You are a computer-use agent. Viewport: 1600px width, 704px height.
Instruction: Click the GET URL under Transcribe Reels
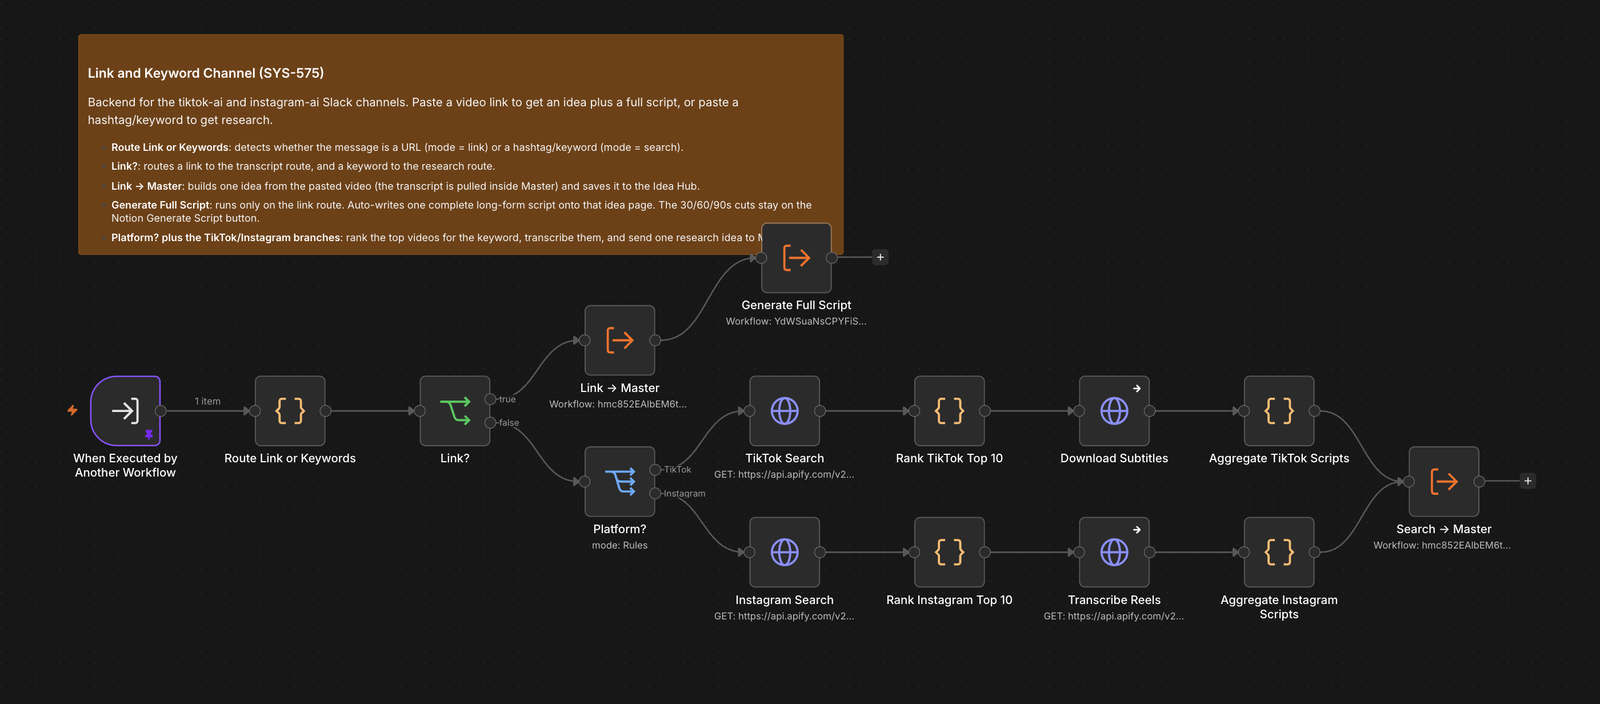[x=1114, y=616]
